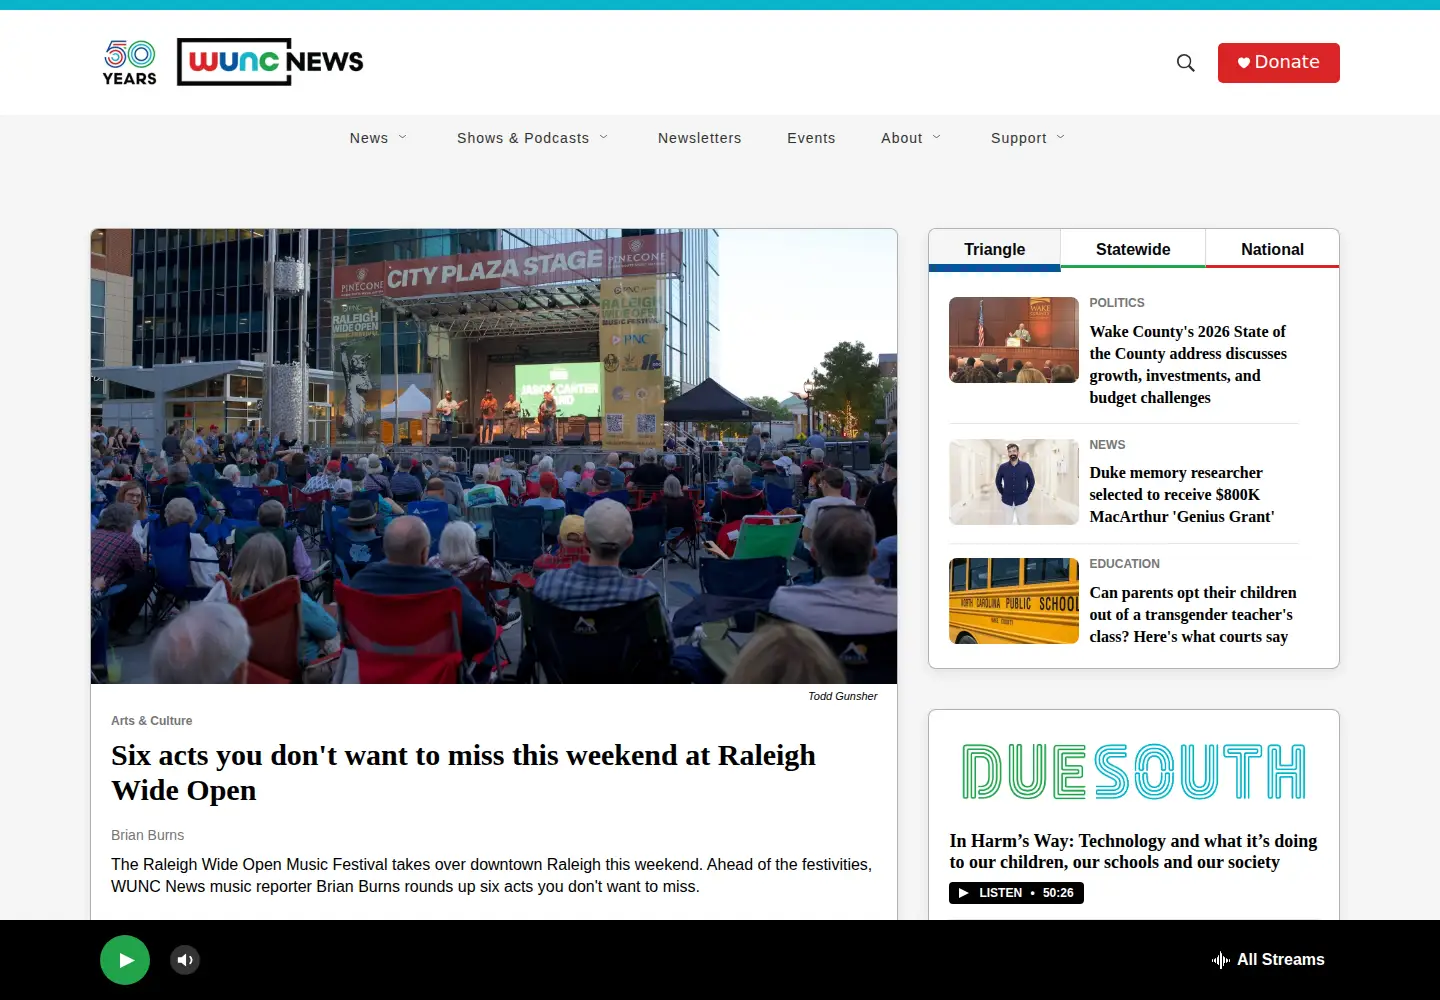This screenshot has height=1000, width=1440.
Task: Click the Todd Gunsher photo credit
Action: click(843, 696)
